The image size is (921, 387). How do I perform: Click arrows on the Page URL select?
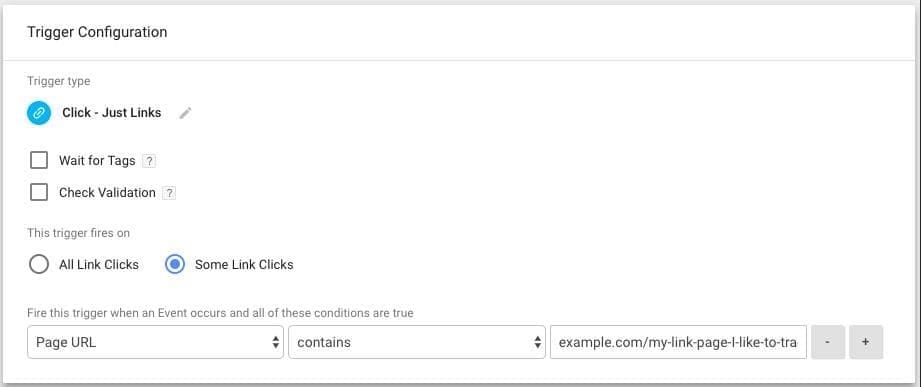pyautogui.click(x=275, y=342)
